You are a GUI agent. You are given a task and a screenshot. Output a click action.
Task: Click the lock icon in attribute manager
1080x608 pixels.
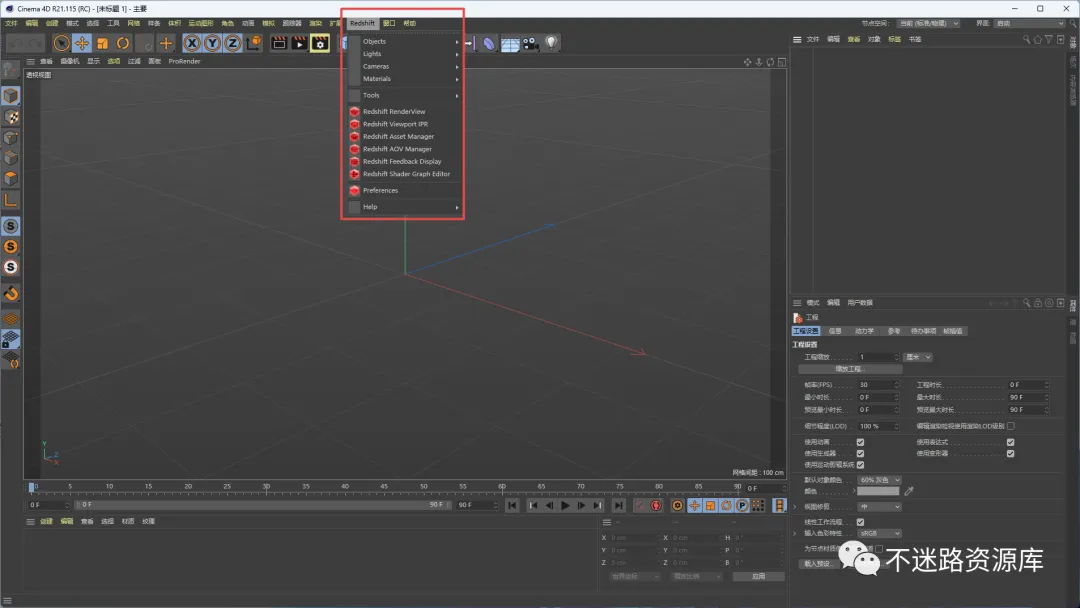(x=1037, y=303)
